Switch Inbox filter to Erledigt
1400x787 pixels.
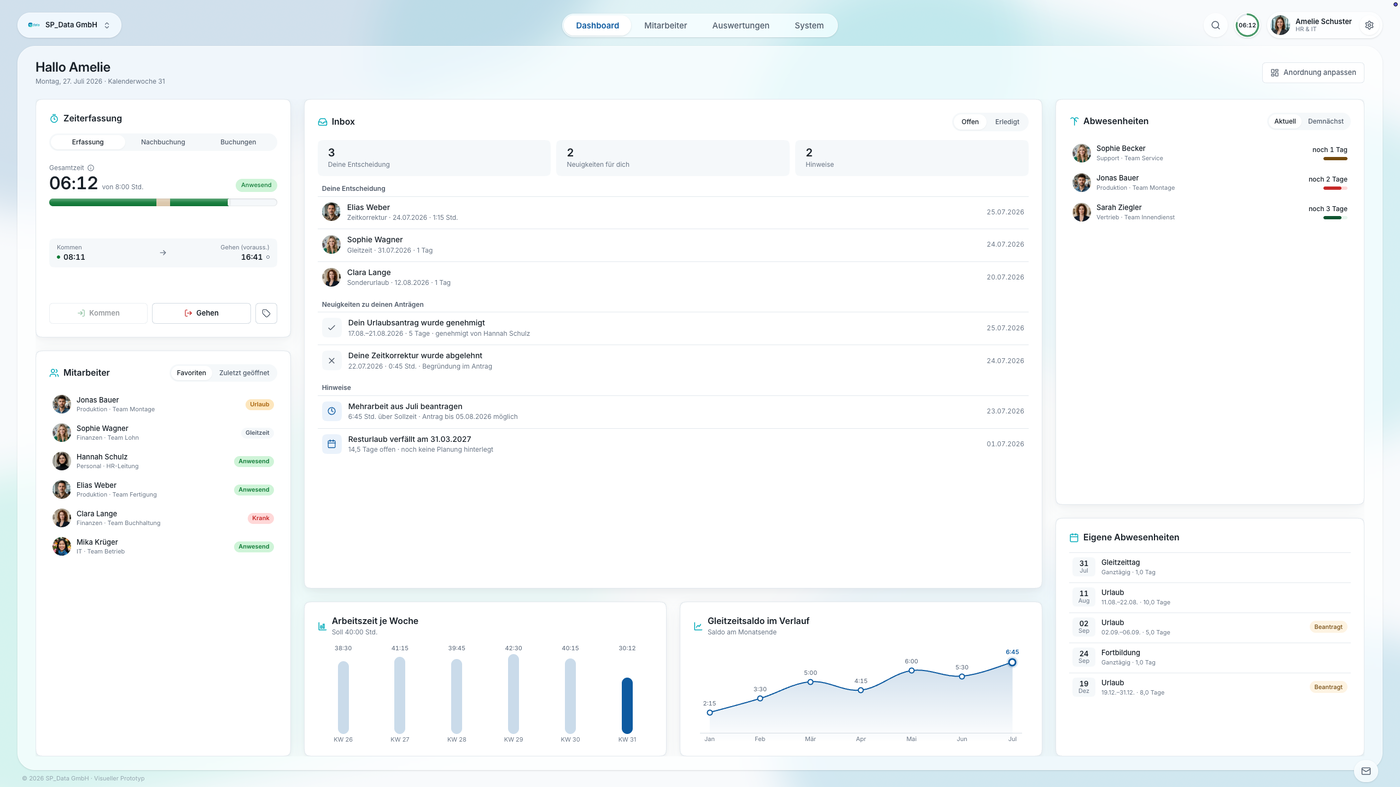1007,122
